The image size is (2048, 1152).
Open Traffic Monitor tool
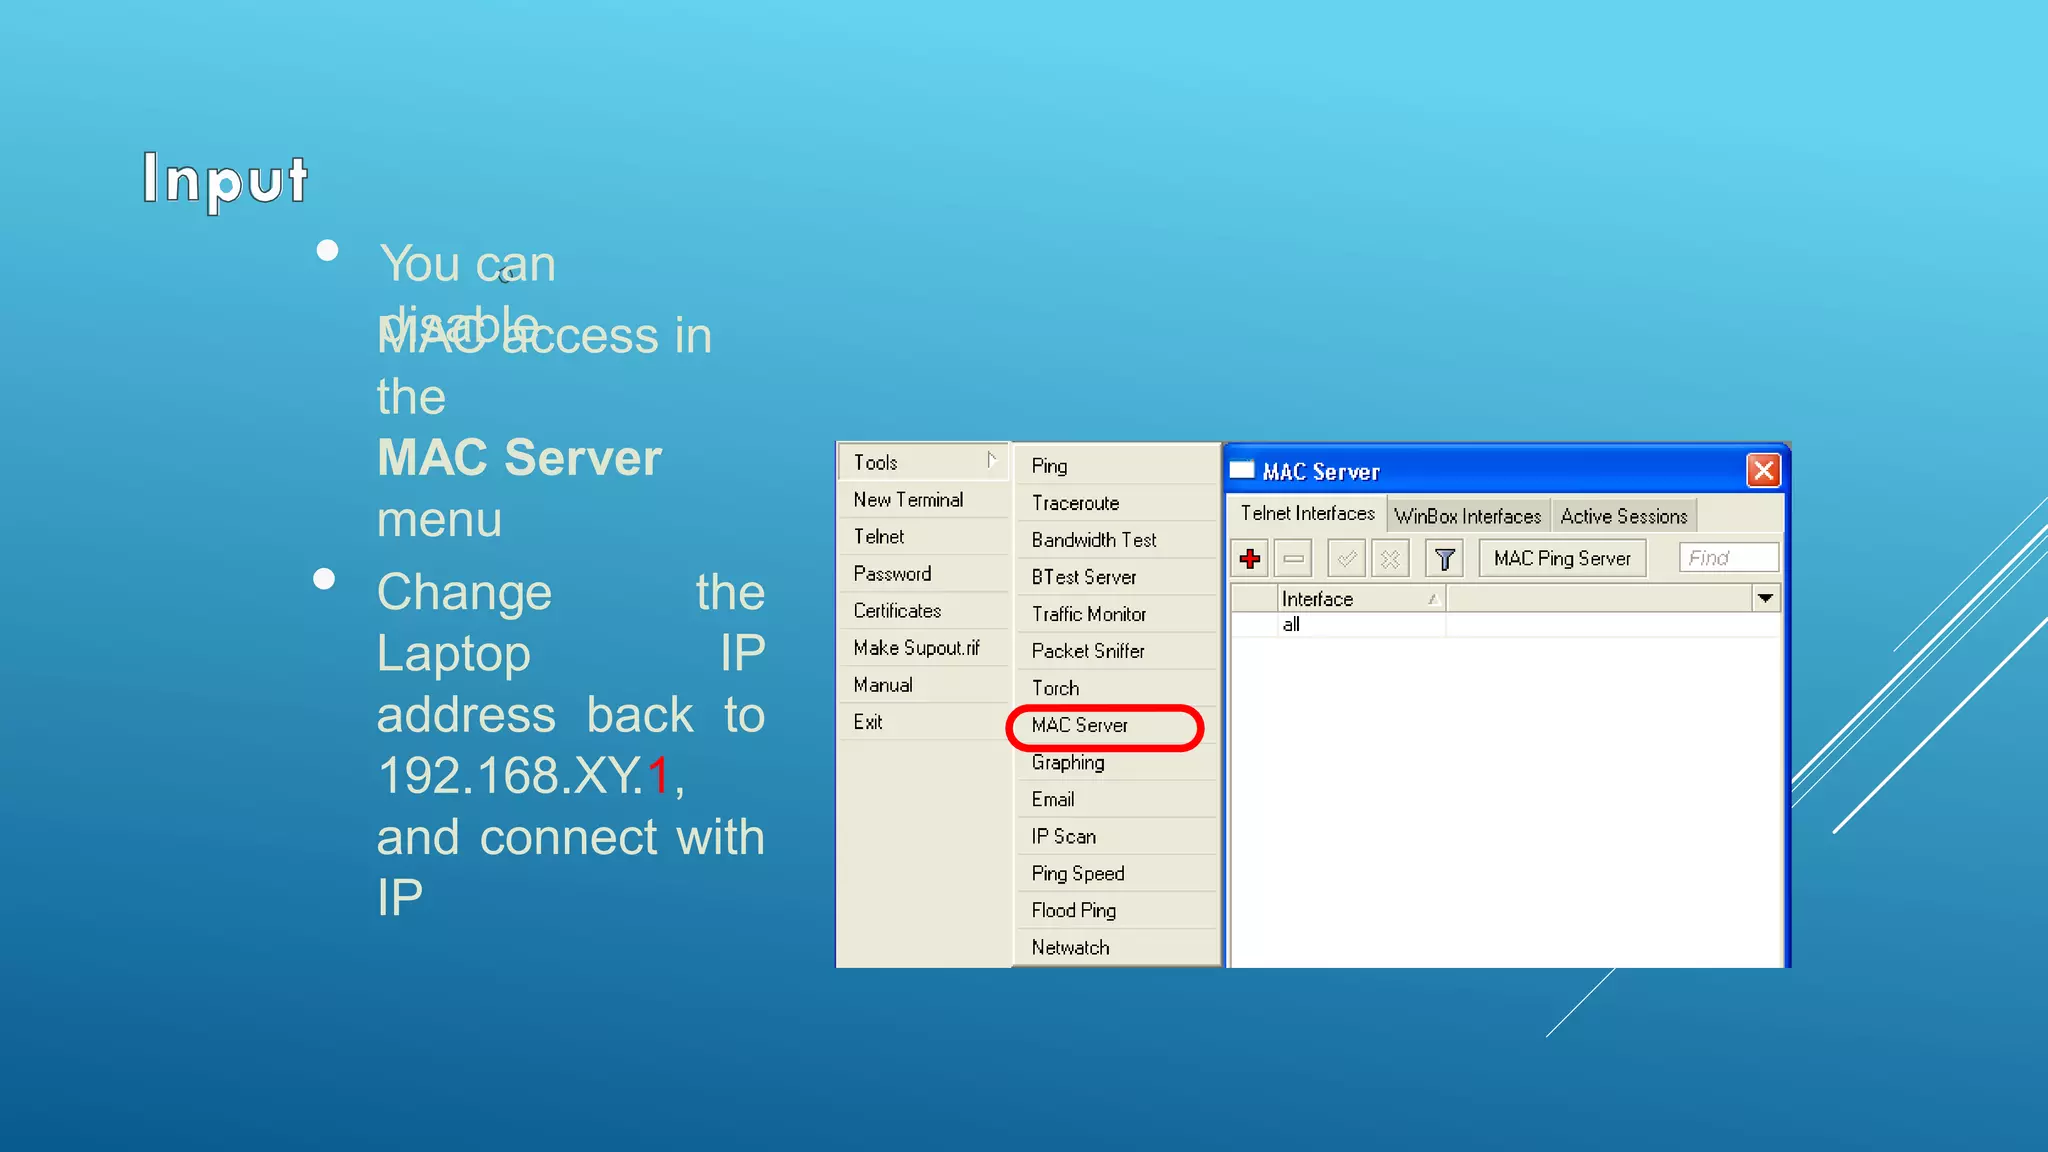click(x=1117, y=614)
